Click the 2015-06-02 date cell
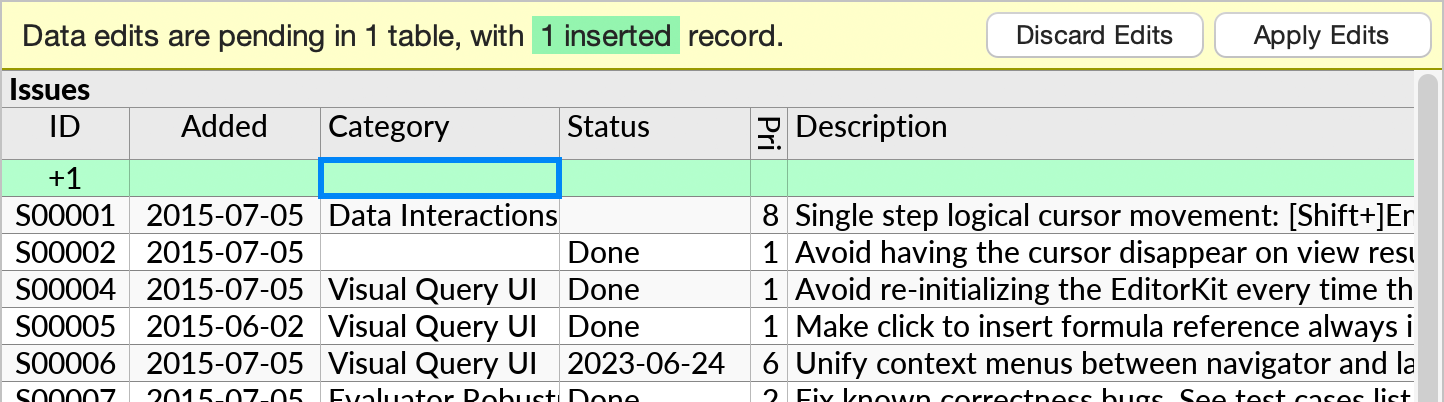This screenshot has width=1444, height=402. tap(225, 327)
